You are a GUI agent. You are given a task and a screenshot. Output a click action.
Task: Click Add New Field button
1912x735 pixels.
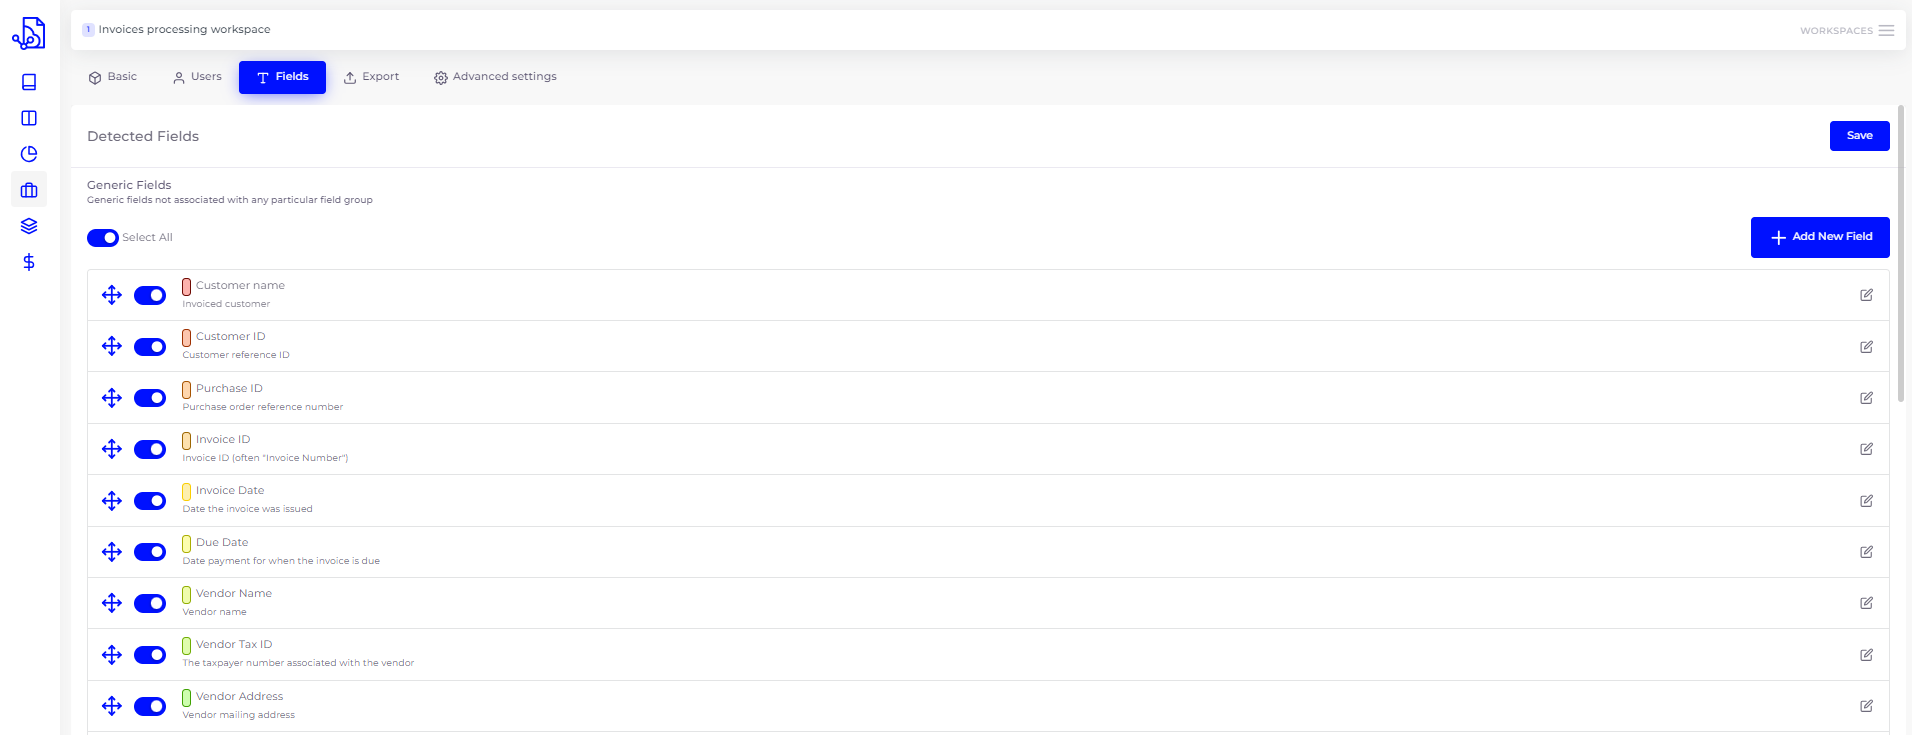(x=1819, y=237)
